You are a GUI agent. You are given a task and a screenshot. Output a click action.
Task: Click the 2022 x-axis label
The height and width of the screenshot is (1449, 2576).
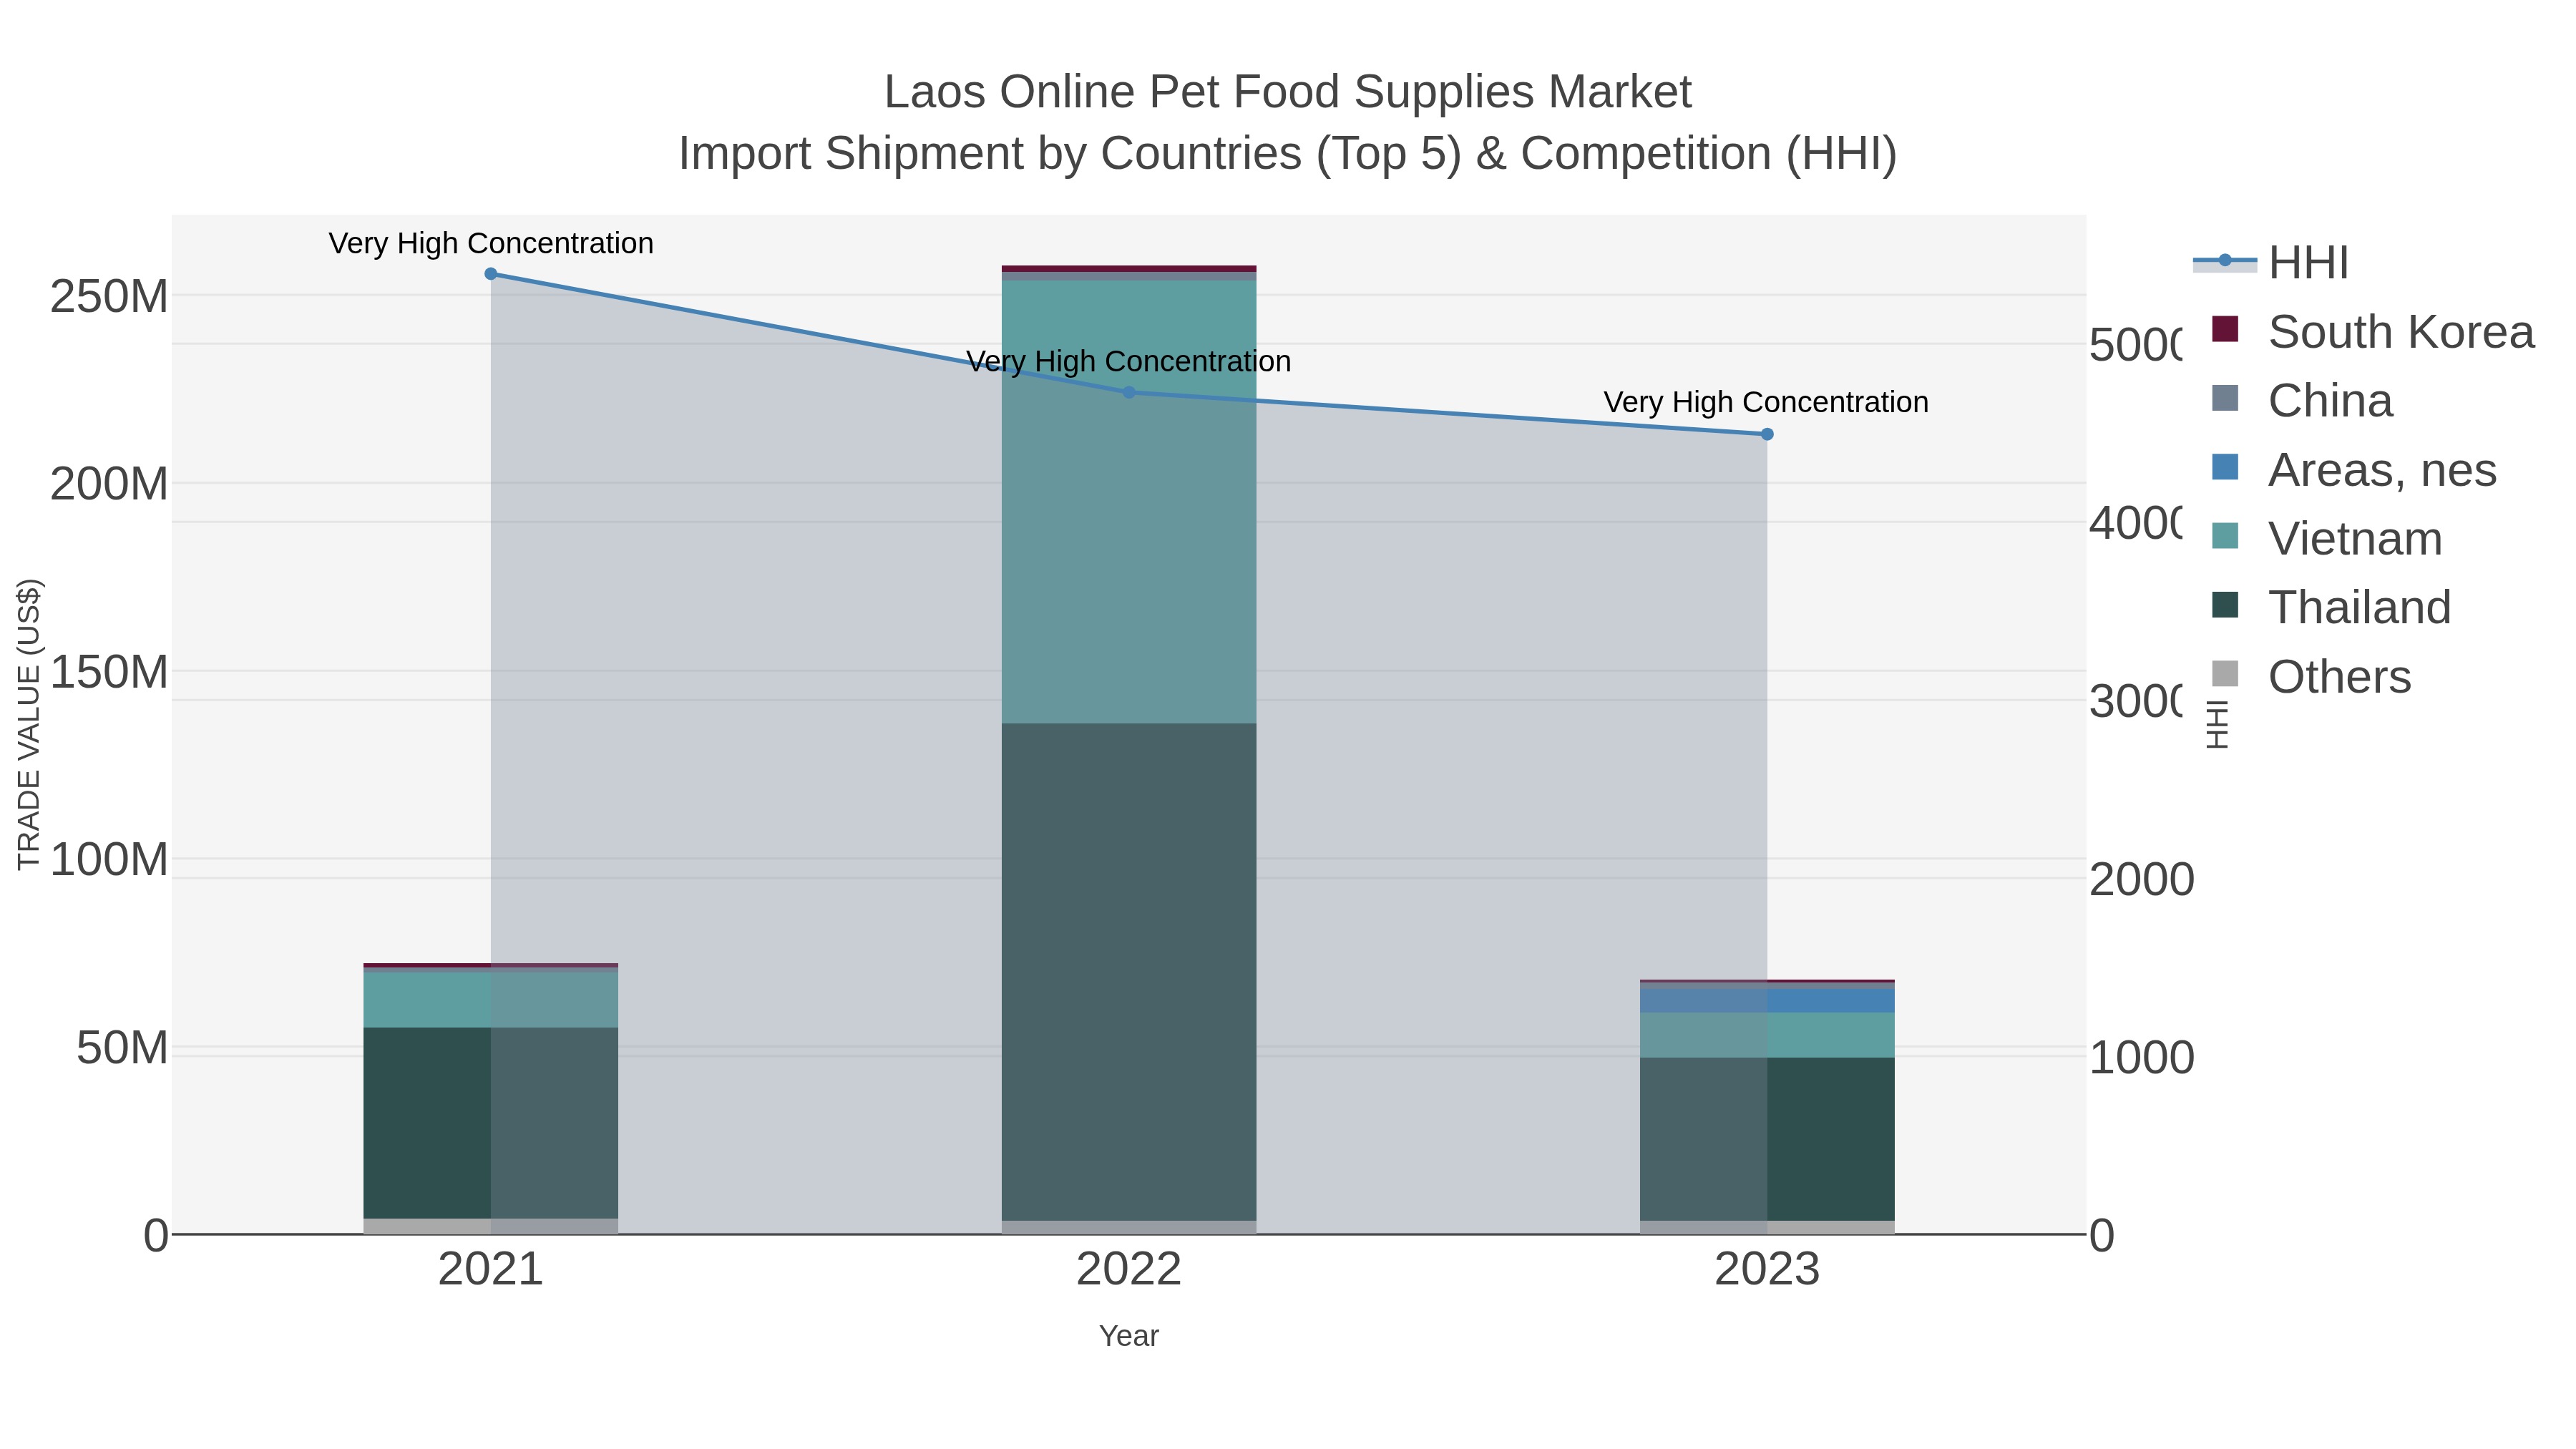pyautogui.click(x=1129, y=1270)
